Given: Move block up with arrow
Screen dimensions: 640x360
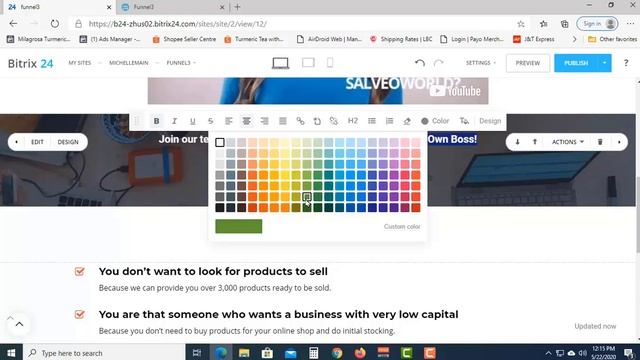Looking at the screenshot, I should [535, 142].
